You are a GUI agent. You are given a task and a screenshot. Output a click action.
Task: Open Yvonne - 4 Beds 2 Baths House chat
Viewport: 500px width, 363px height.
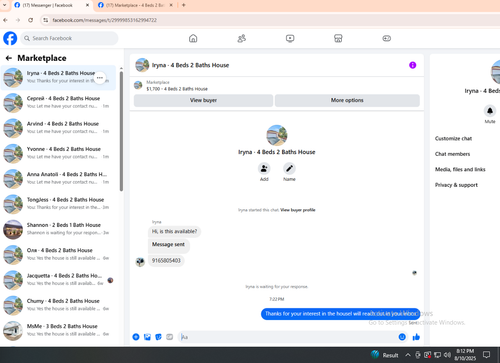58,153
